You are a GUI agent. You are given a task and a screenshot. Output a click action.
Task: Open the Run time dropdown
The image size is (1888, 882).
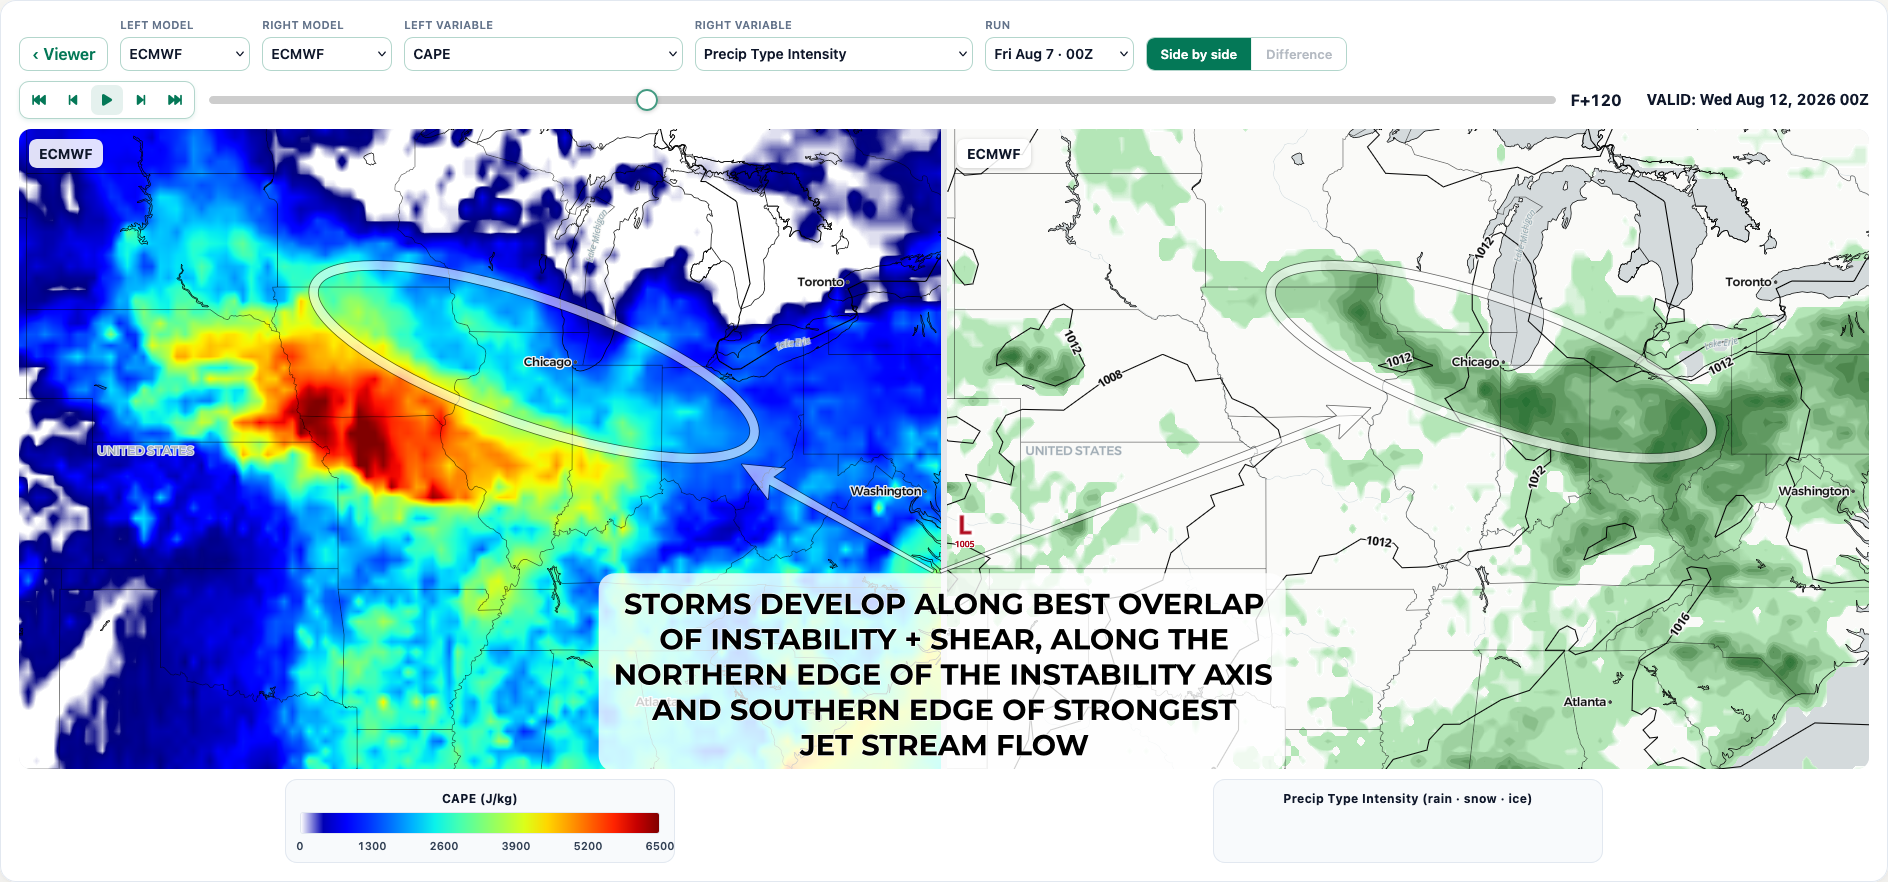tap(1059, 54)
